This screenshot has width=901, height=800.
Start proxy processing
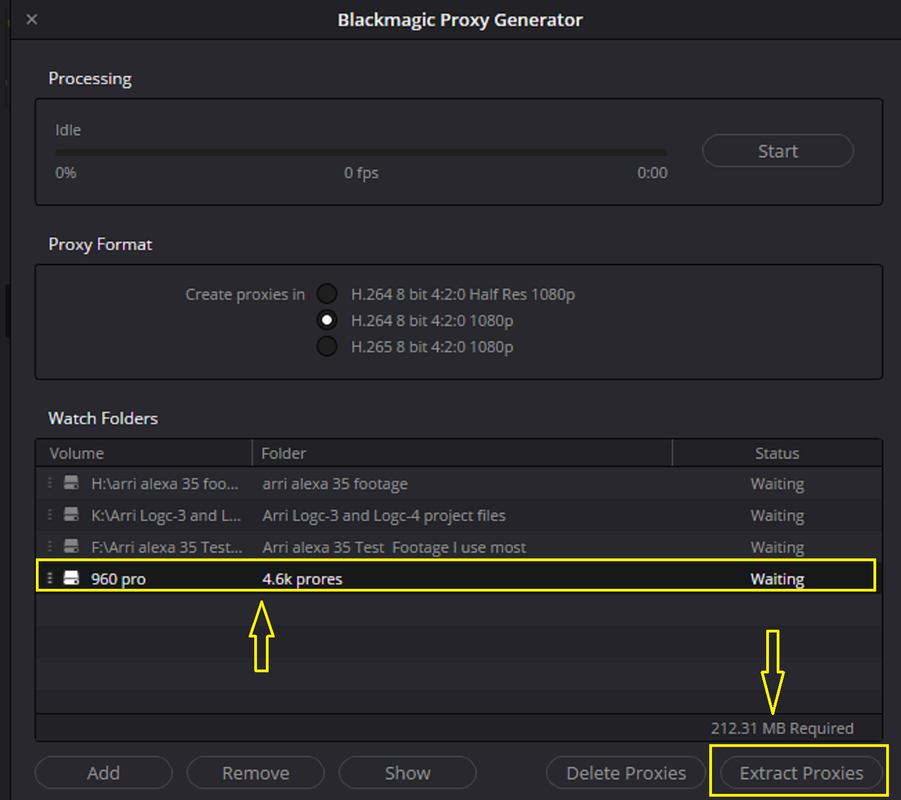(777, 151)
